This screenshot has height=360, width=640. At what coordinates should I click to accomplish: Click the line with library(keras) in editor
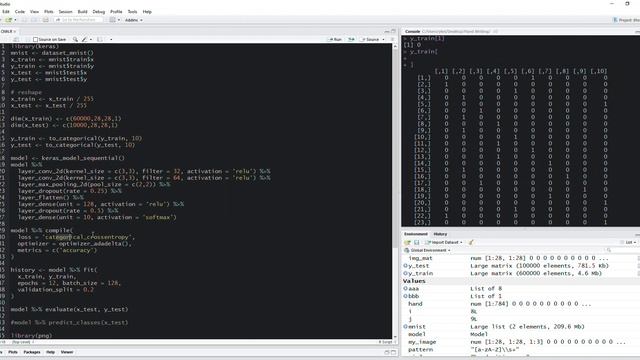[35, 47]
